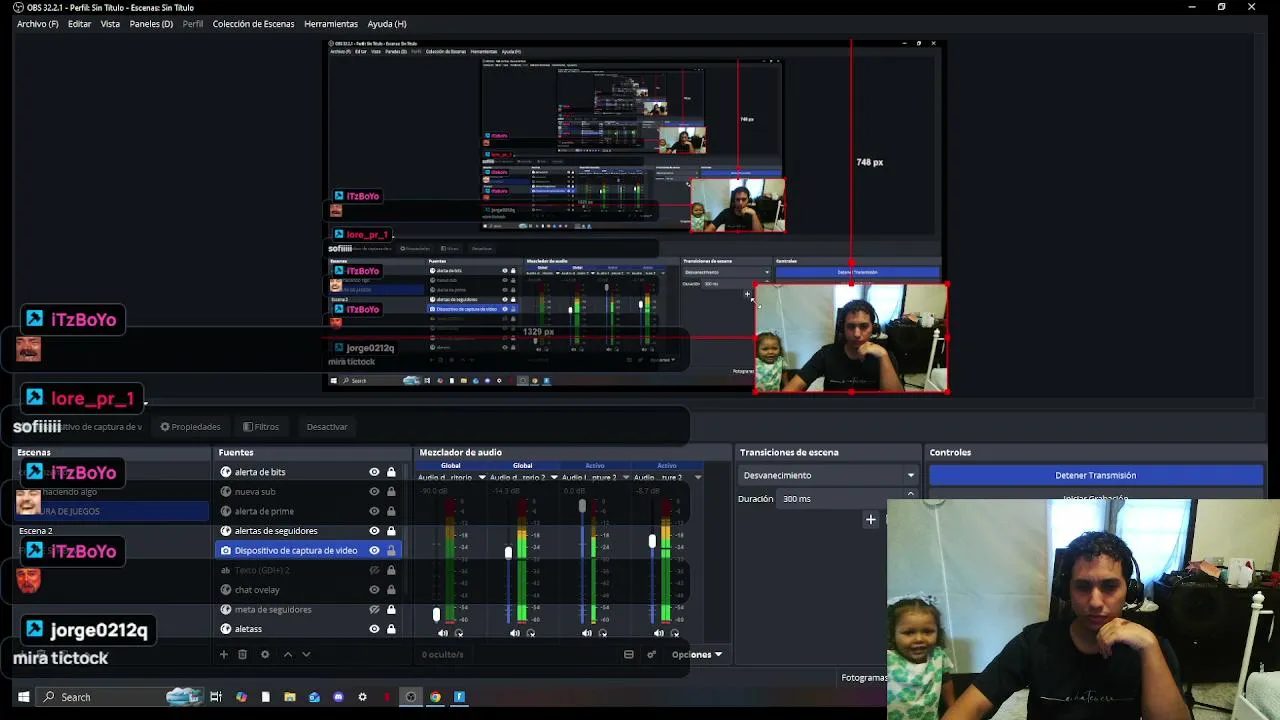Adjust the first Activo channel volume slider

(582, 507)
